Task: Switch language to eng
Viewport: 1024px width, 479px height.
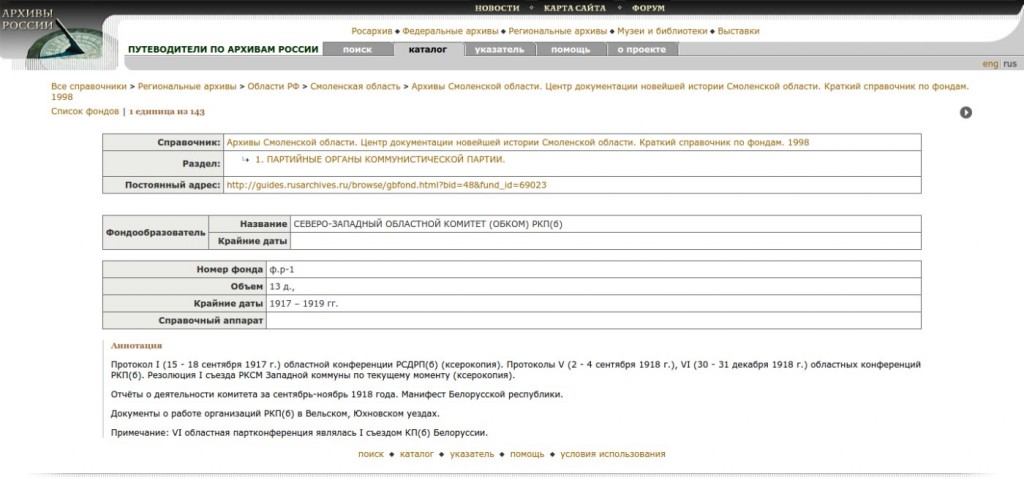Action: coord(989,64)
